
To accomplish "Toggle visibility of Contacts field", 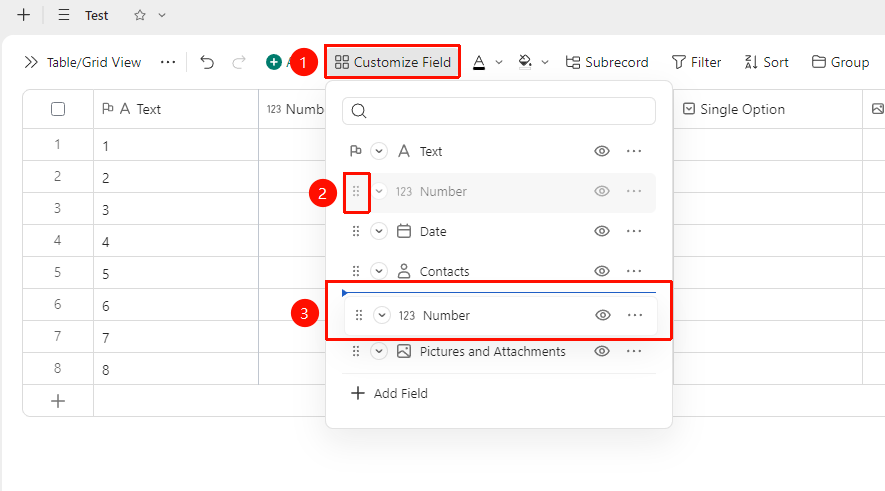I will point(602,271).
